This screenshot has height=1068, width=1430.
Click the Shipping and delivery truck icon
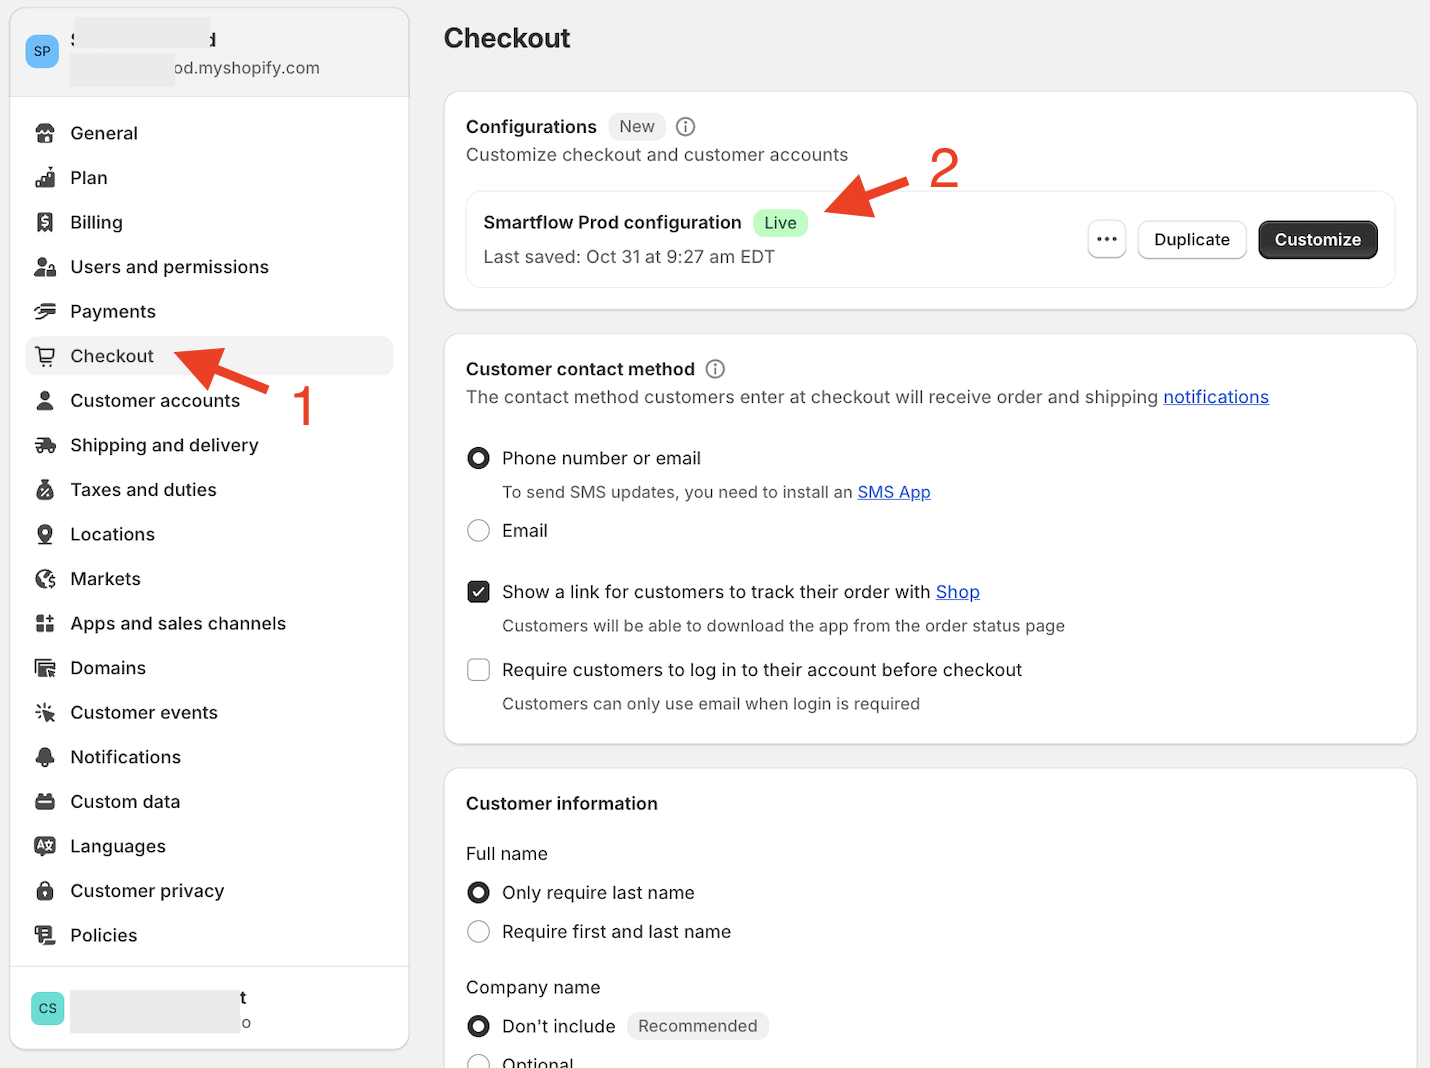point(45,445)
